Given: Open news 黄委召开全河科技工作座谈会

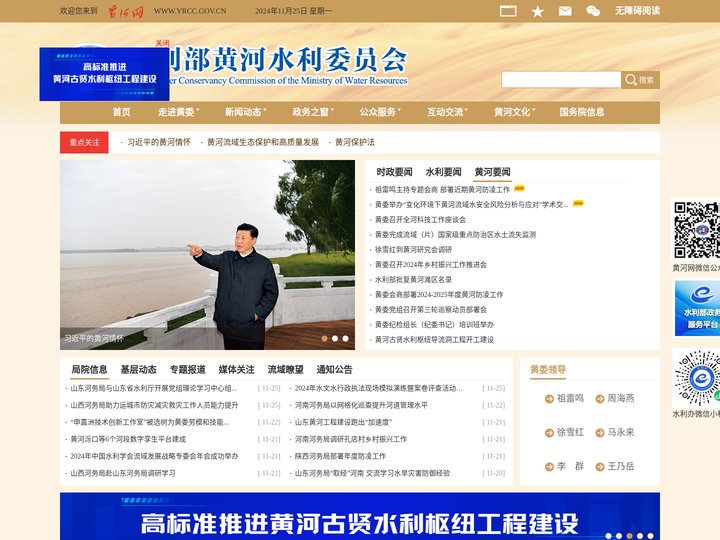Looking at the screenshot, I should (420, 219).
